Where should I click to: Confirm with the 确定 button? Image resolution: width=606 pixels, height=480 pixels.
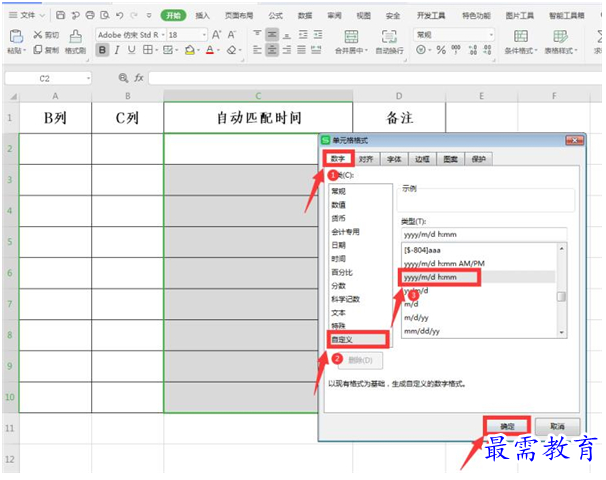(507, 426)
